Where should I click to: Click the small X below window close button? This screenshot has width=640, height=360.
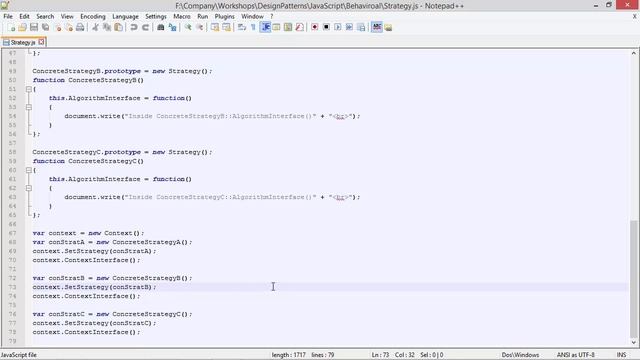pyautogui.click(x=634, y=16)
